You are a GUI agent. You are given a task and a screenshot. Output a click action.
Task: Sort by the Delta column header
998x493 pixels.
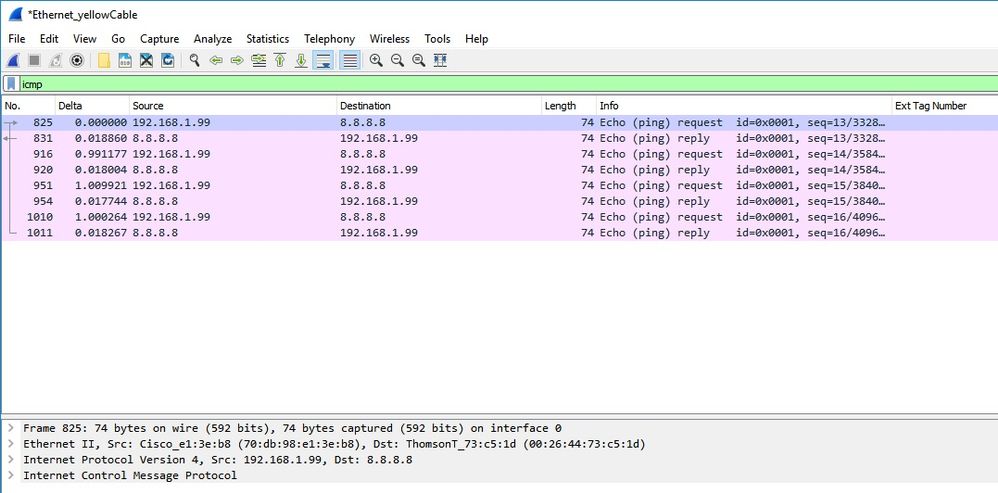click(92, 106)
